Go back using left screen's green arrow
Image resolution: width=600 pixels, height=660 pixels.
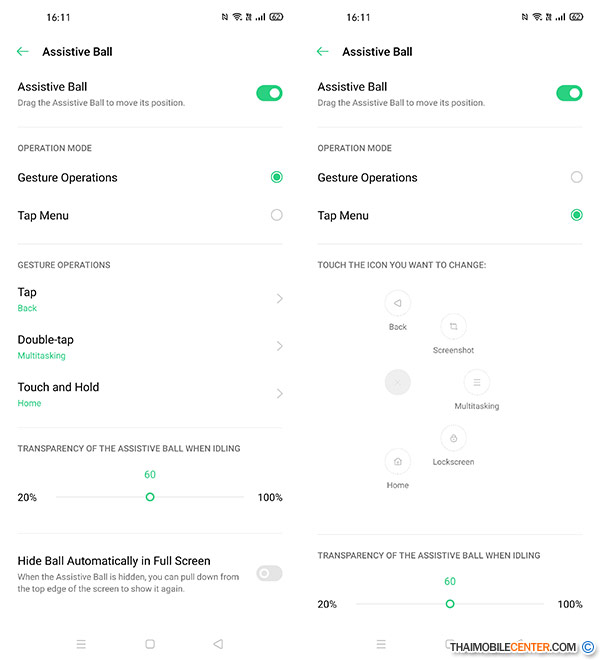coord(22,51)
